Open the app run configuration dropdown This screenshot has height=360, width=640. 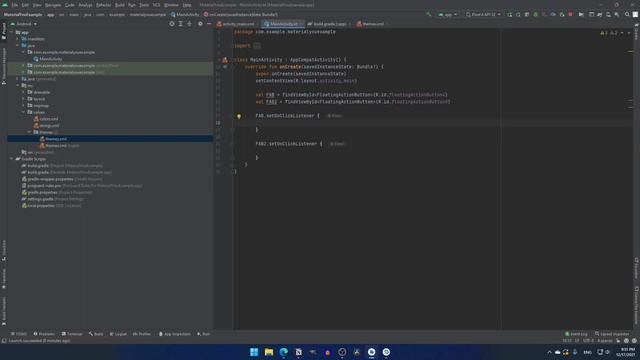point(448,15)
